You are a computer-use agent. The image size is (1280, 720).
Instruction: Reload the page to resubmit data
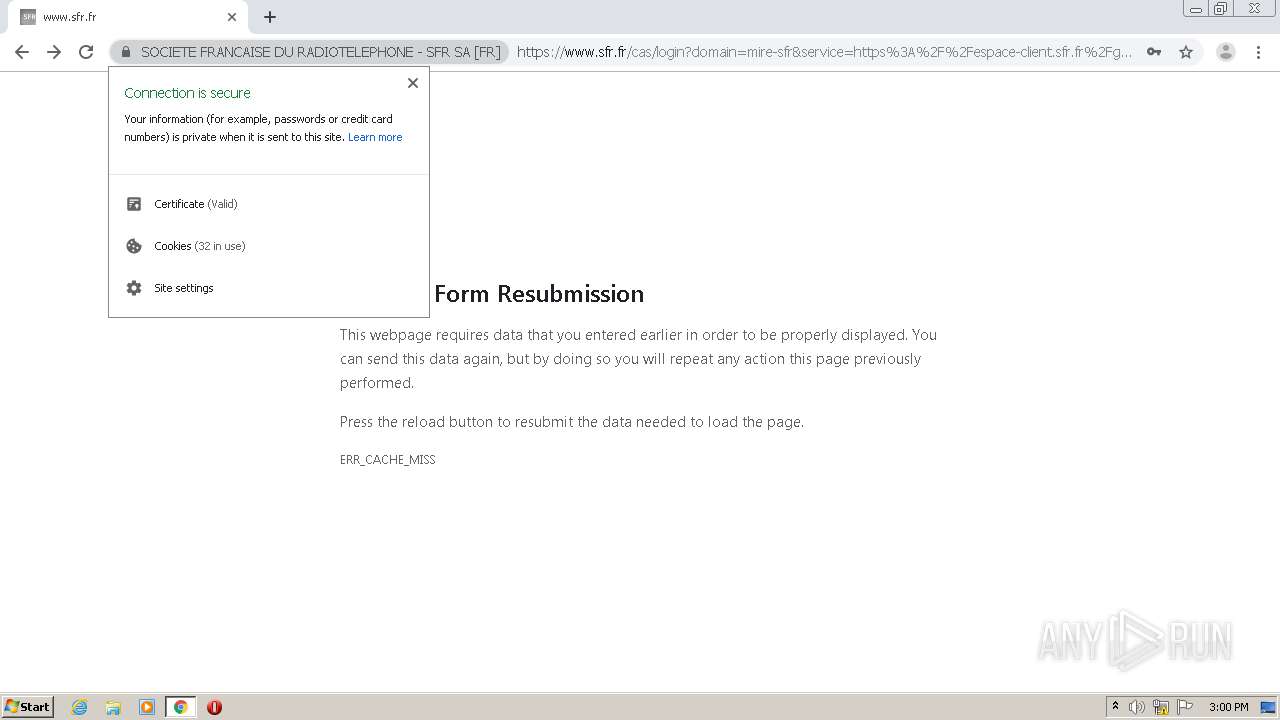tap(86, 52)
